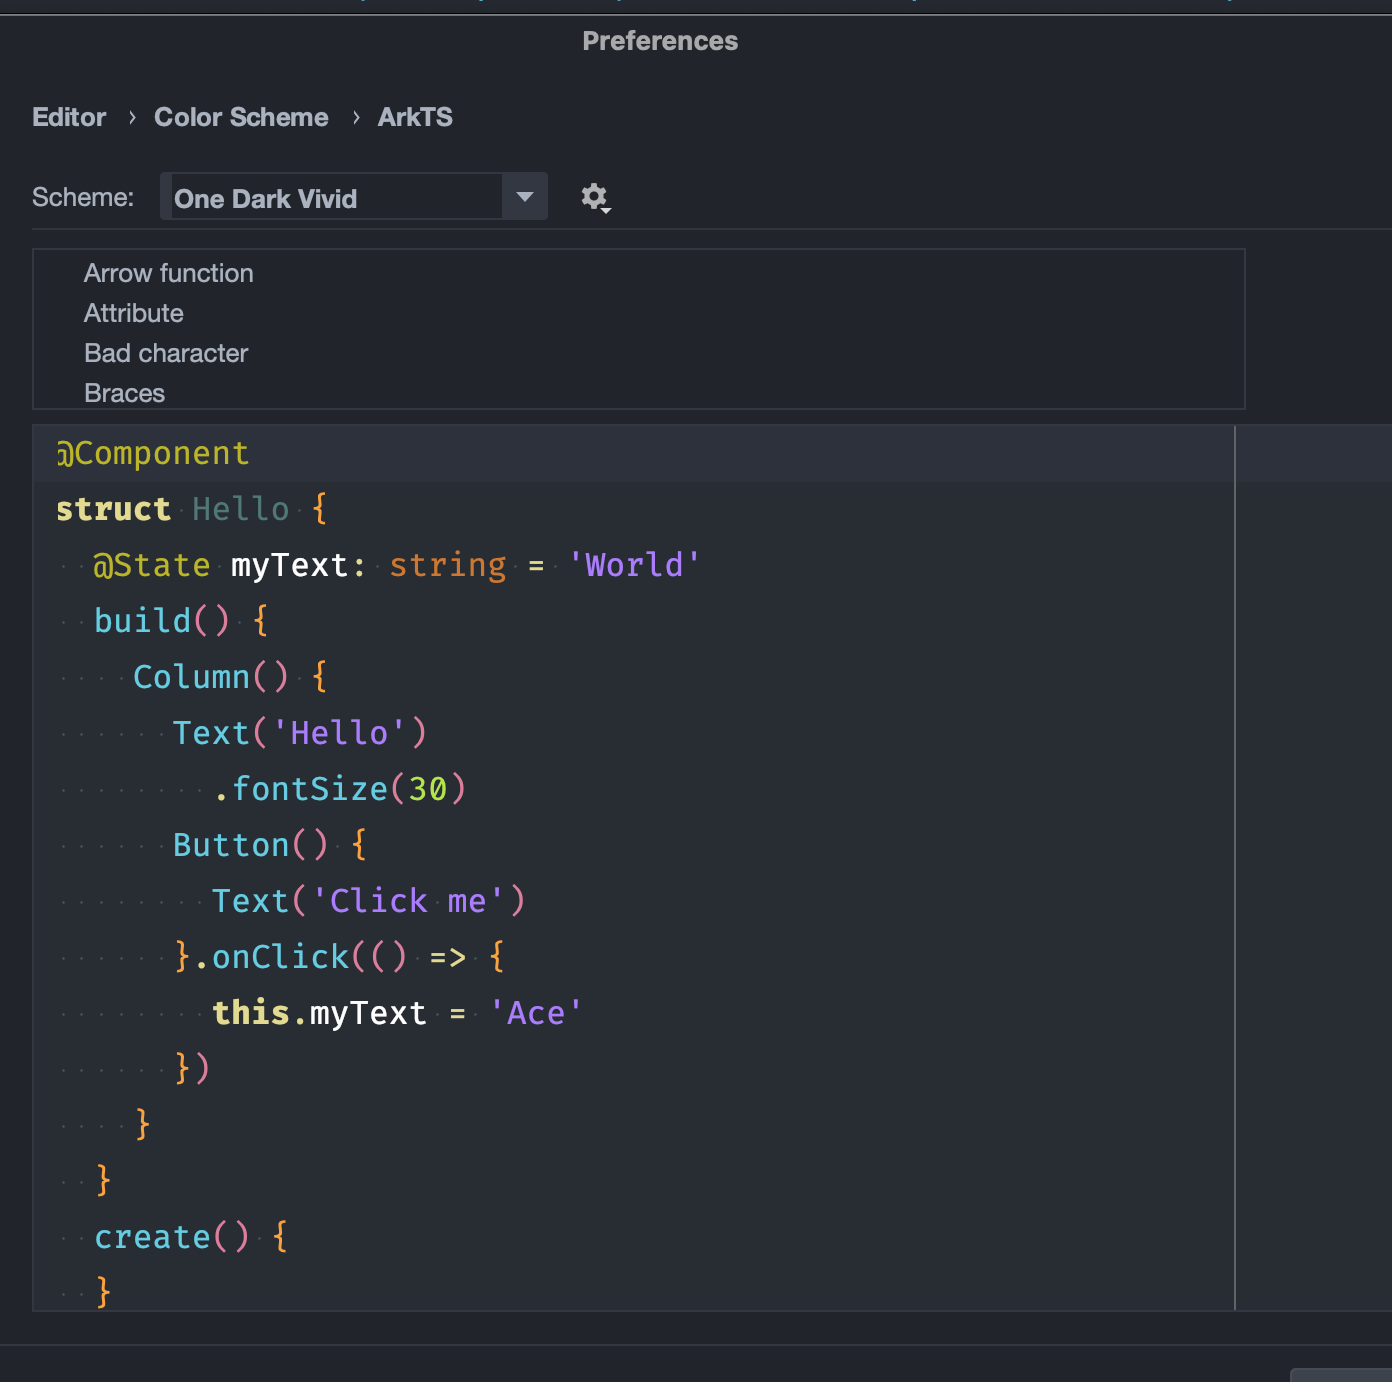Go to the Editor breadcrumb
This screenshot has height=1382, width=1392.
click(69, 117)
